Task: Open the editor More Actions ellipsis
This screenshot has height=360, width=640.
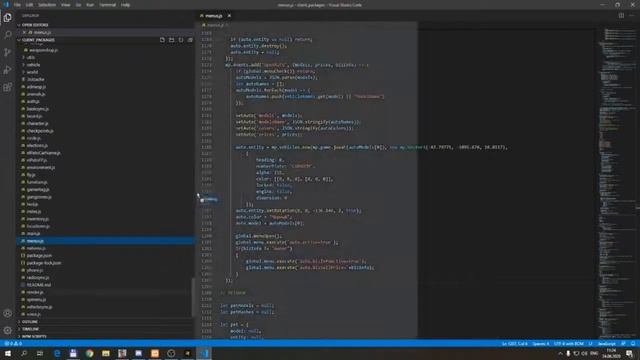Action: 632,16
